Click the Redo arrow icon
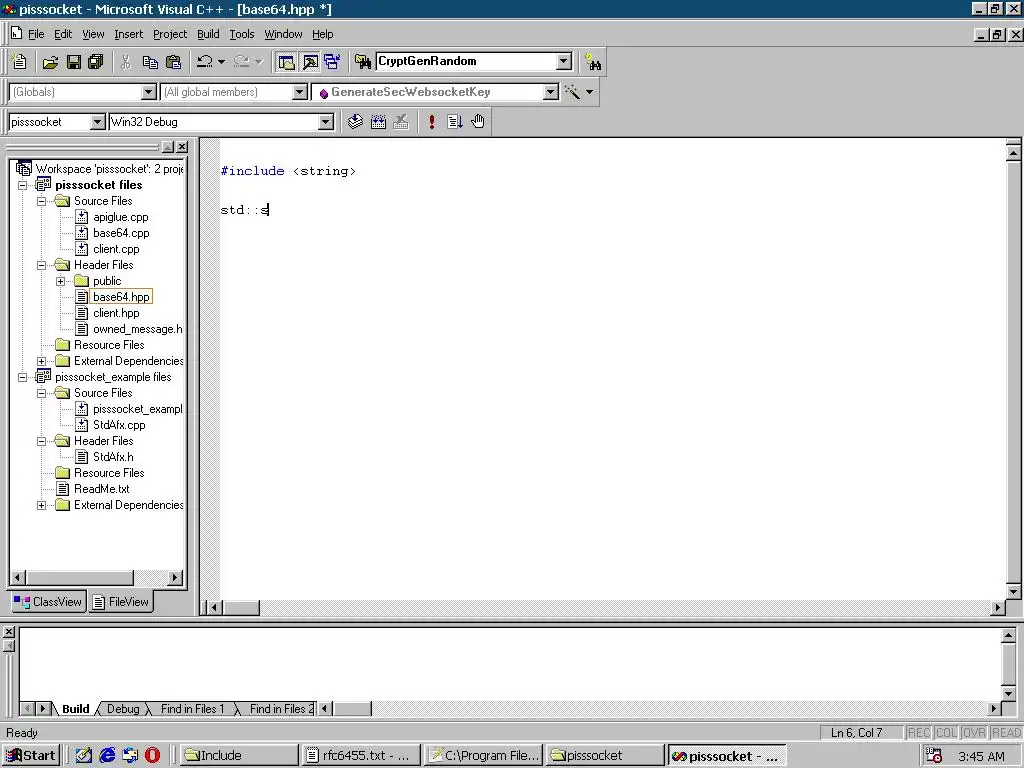 (x=242, y=62)
